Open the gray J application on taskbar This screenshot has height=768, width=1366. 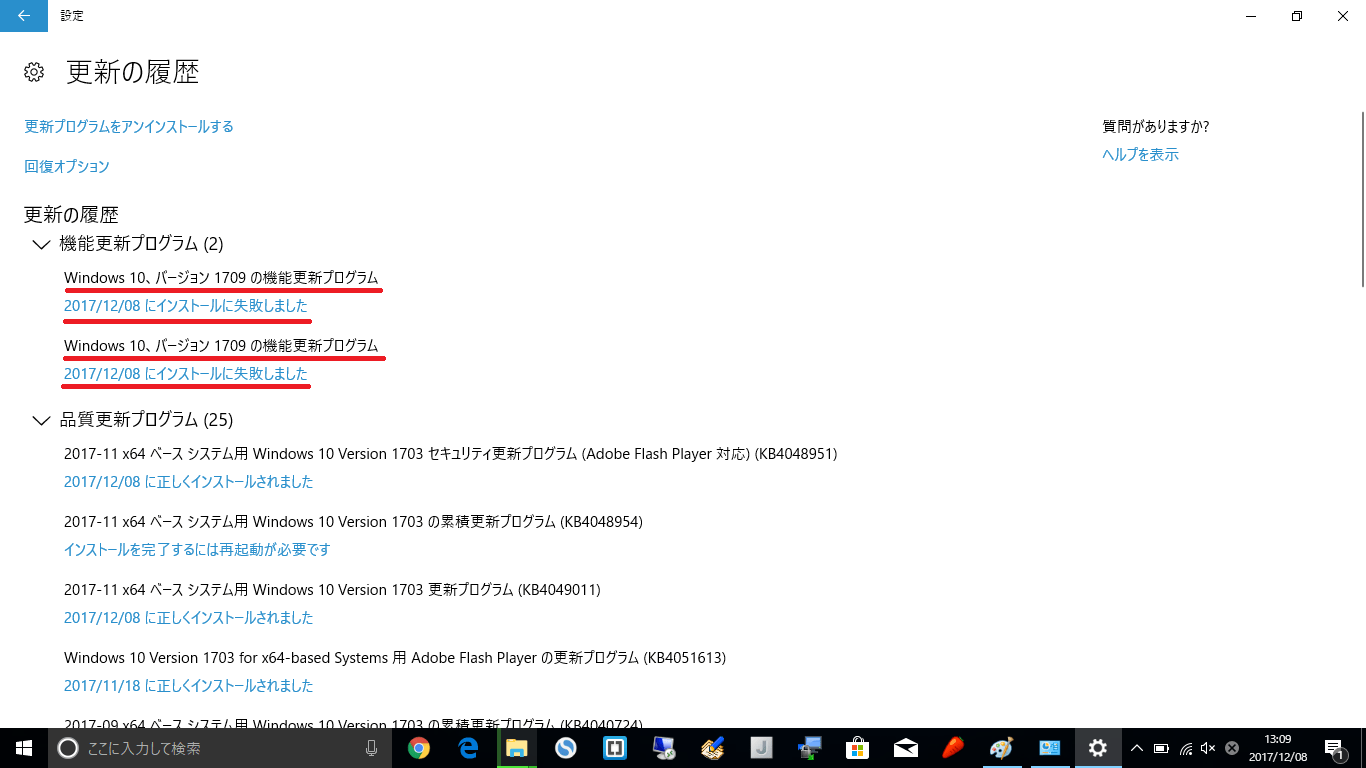[761, 748]
